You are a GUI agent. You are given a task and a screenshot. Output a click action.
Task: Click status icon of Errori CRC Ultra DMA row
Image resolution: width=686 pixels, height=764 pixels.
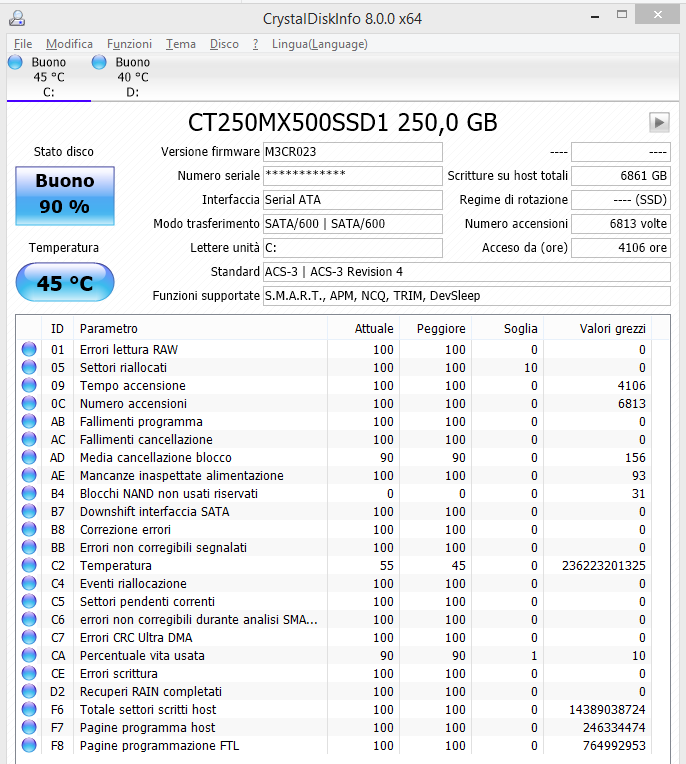tap(29, 638)
